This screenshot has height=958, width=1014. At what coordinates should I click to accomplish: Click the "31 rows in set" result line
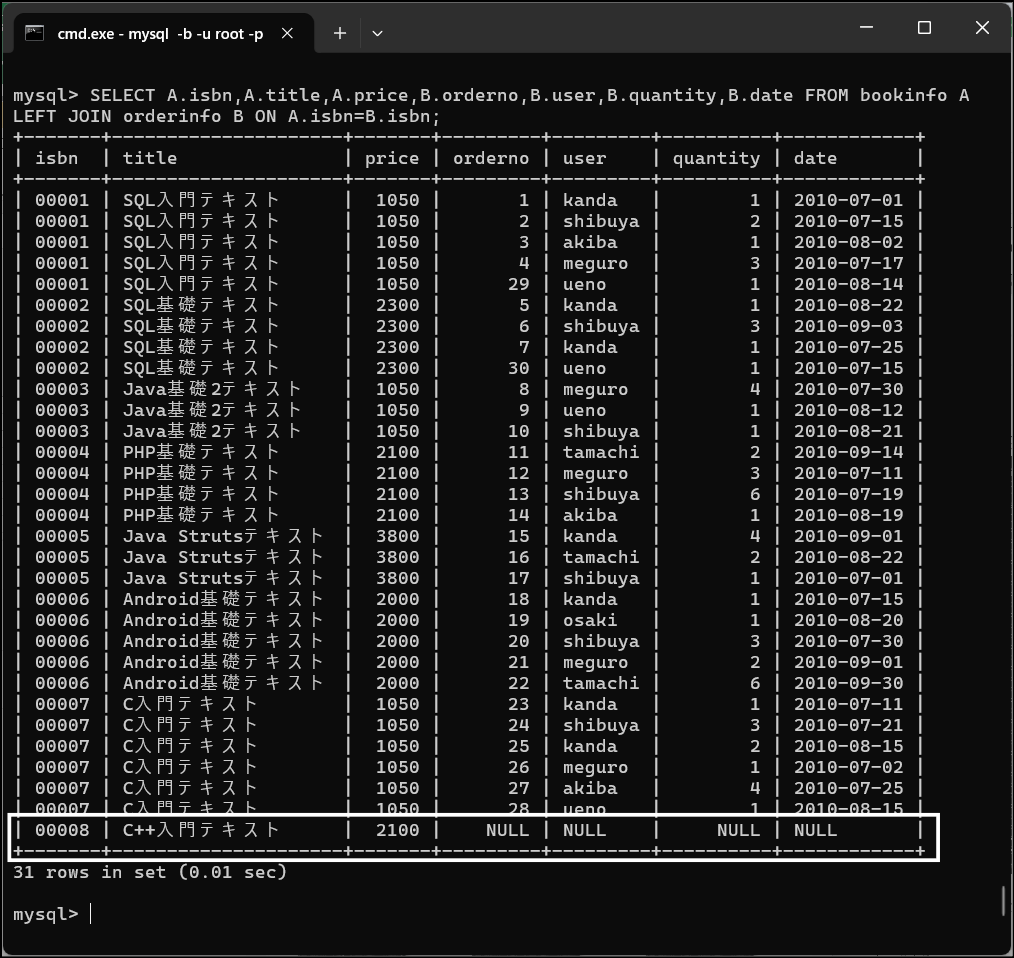tap(150, 872)
